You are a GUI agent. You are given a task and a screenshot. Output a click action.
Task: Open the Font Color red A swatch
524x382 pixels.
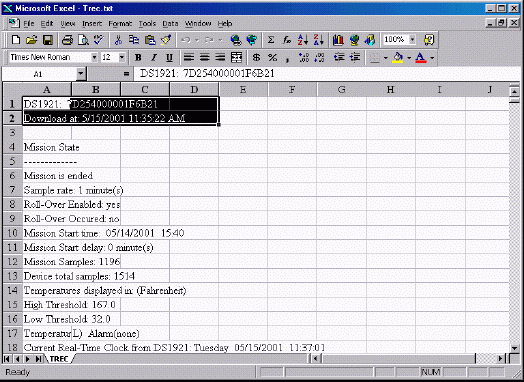tap(421, 57)
